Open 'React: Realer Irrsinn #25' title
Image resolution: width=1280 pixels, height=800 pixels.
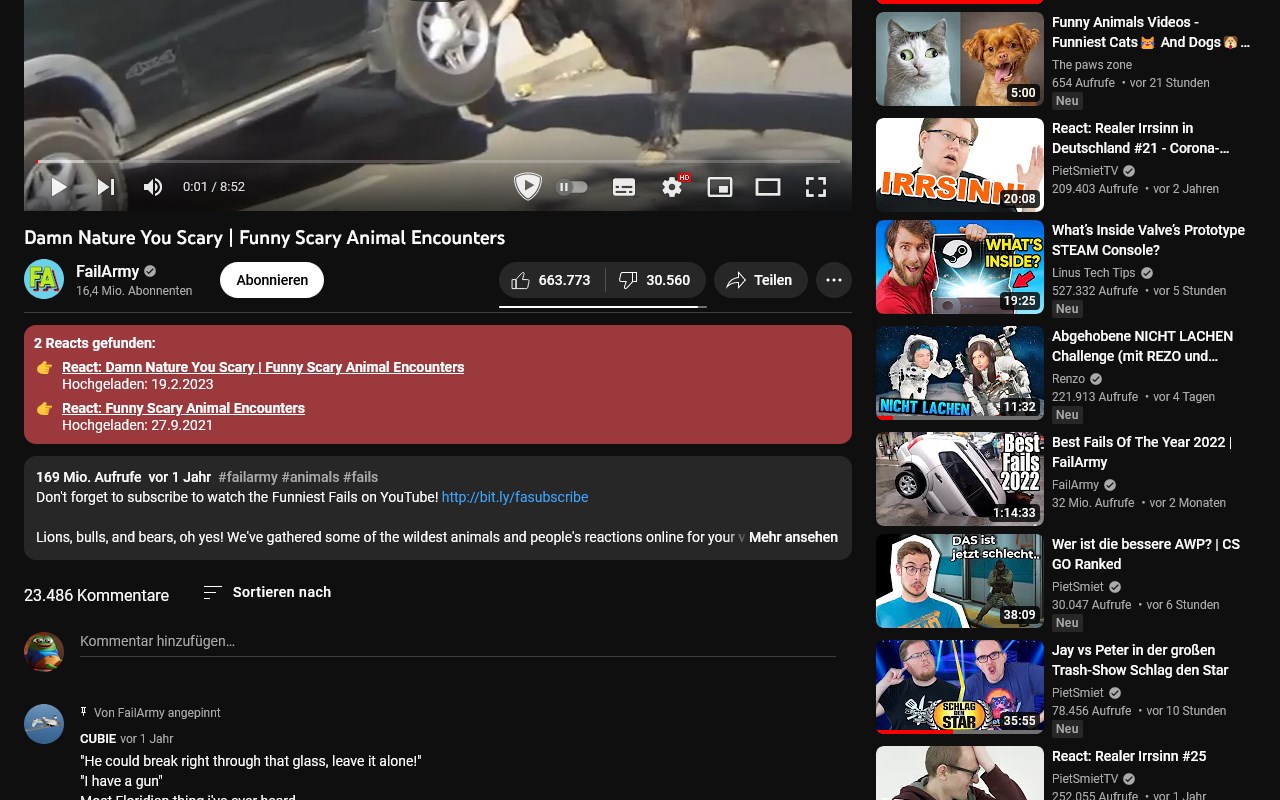(1129, 756)
